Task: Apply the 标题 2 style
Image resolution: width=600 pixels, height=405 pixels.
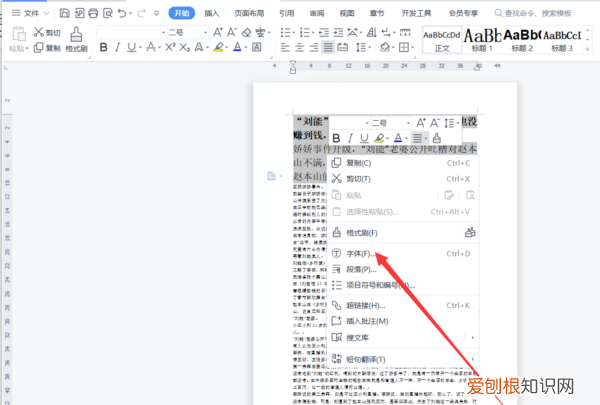Action: tap(522, 40)
